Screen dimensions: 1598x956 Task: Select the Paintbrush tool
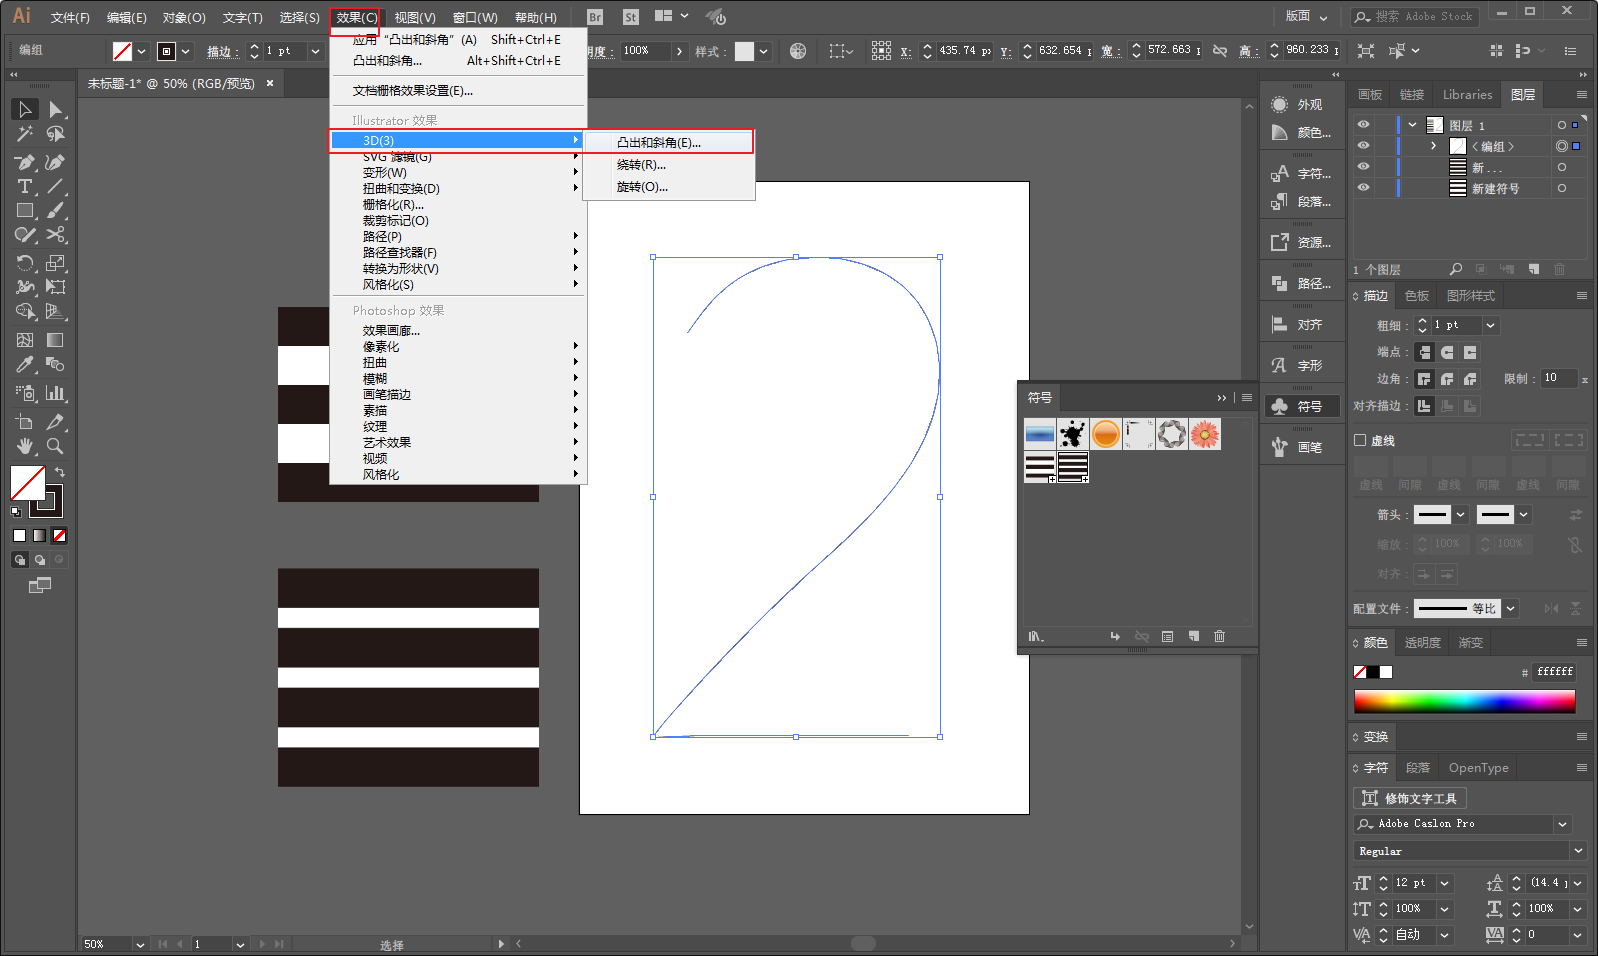(x=56, y=211)
